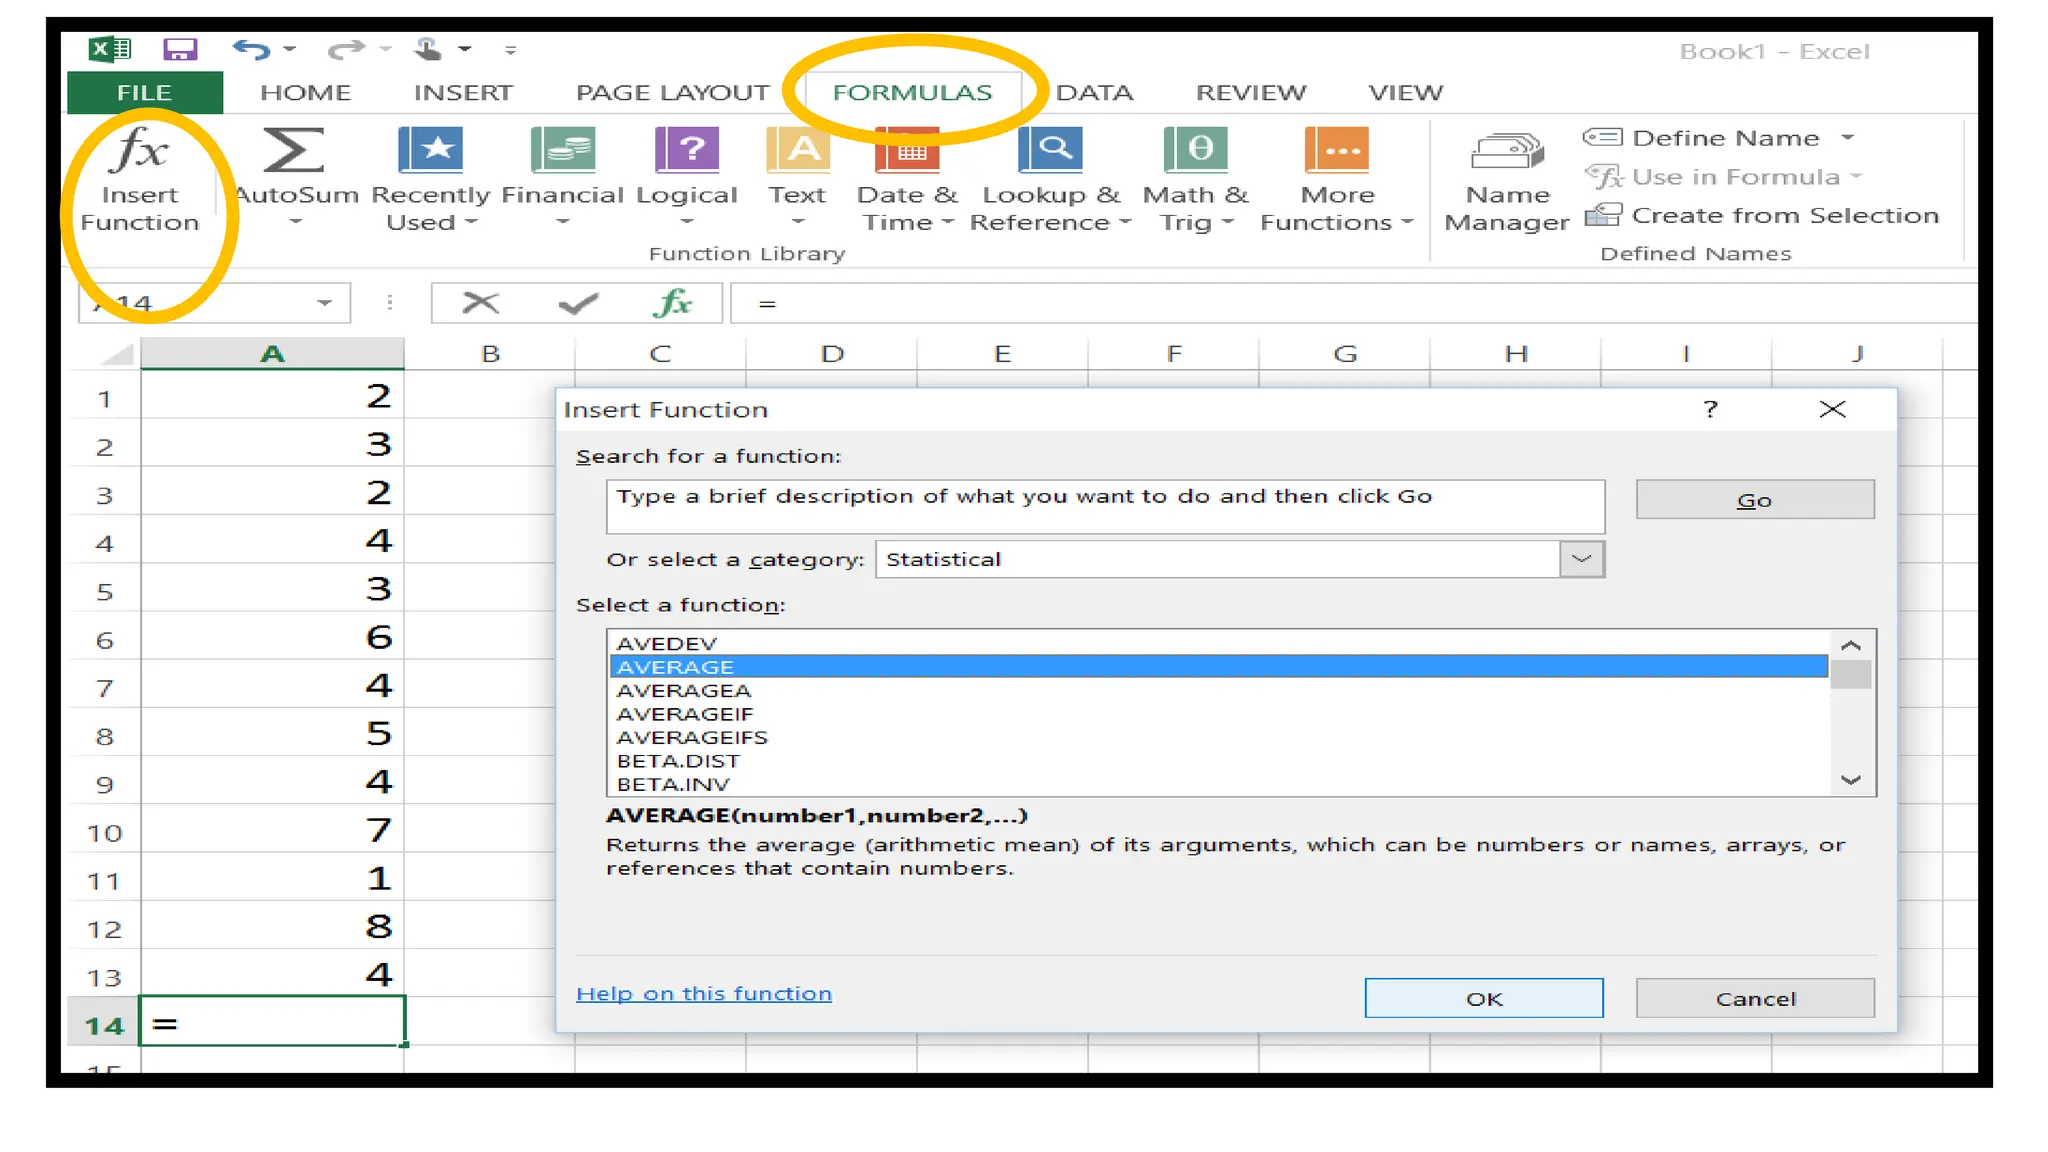Click the formula bar cancel X icon
Viewport: 2048px width, 1152px height.
[480, 303]
